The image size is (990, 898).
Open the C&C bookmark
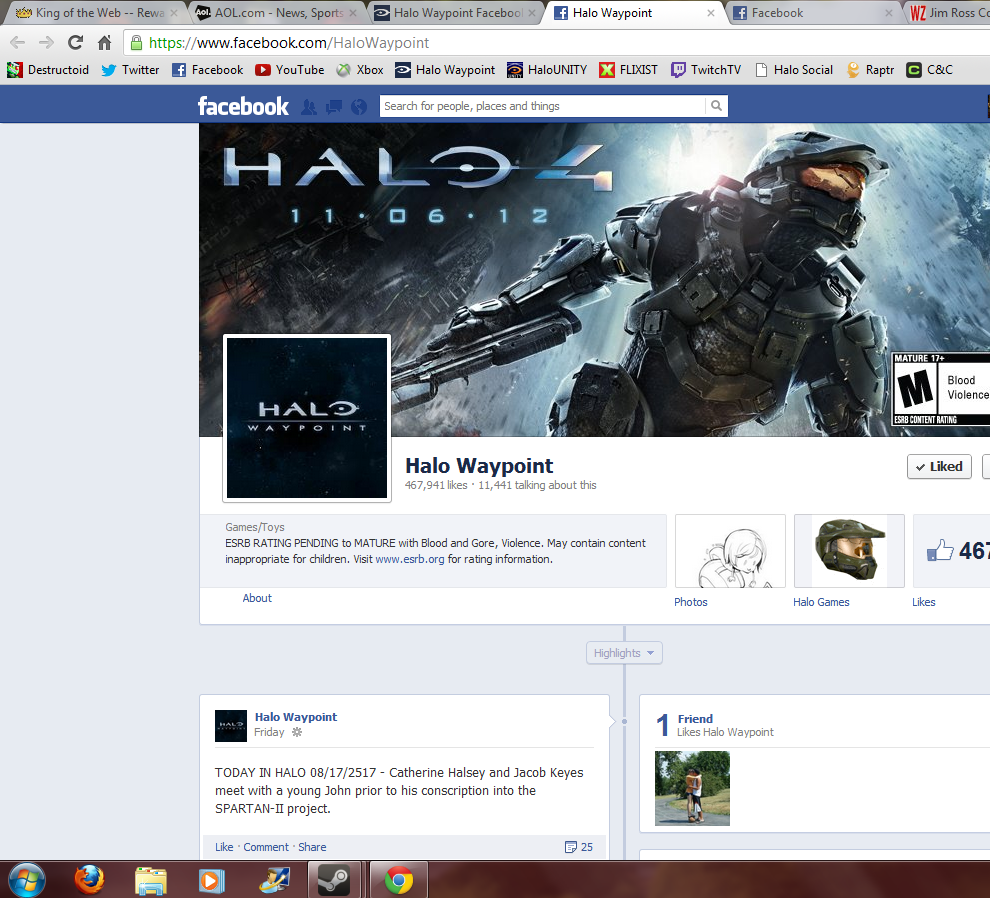(x=929, y=70)
